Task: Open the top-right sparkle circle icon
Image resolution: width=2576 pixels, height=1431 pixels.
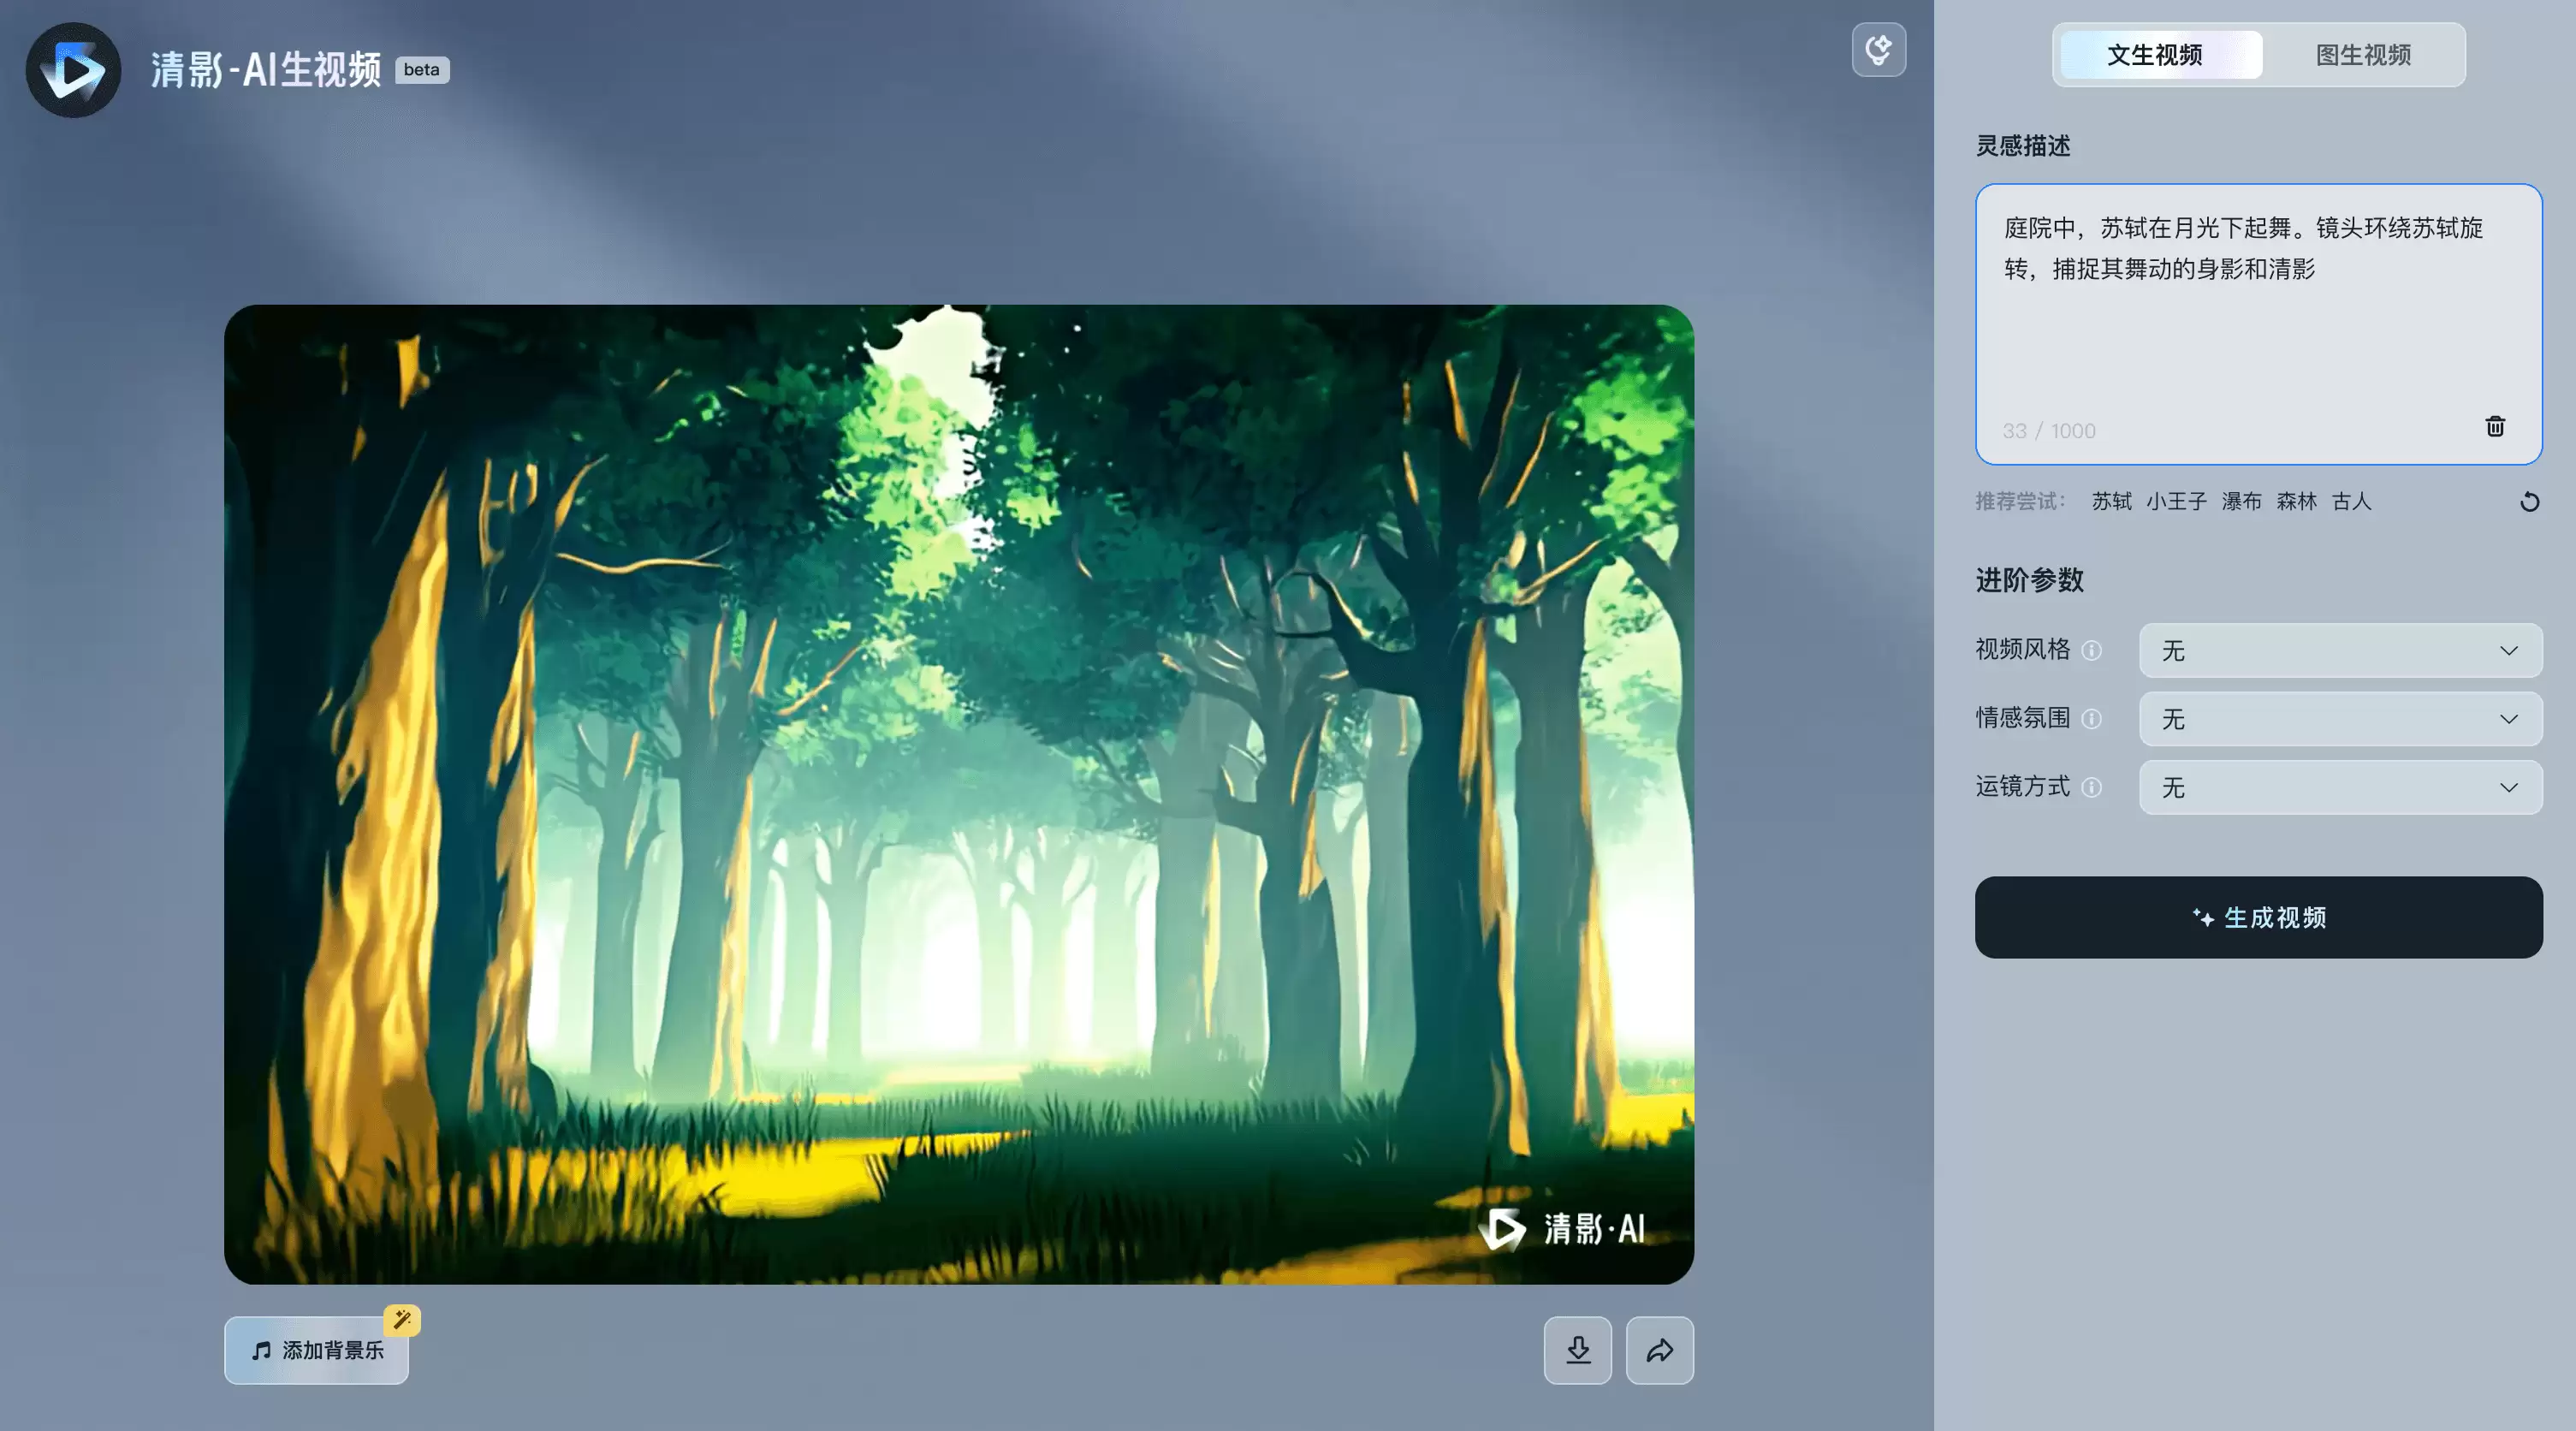Action: pos(1878,50)
